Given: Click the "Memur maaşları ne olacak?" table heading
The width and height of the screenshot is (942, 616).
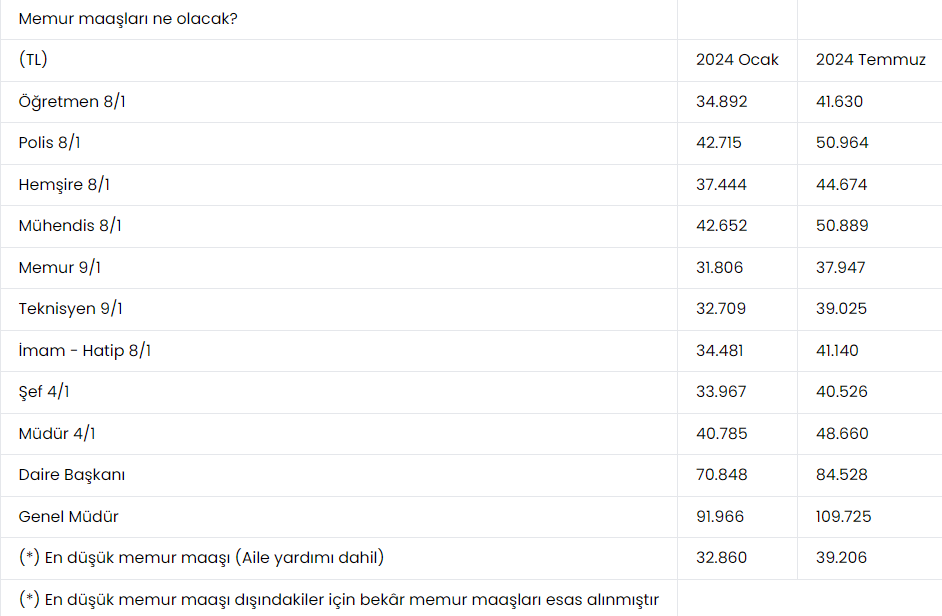Looking at the screenshot, I should click(127, 18).
